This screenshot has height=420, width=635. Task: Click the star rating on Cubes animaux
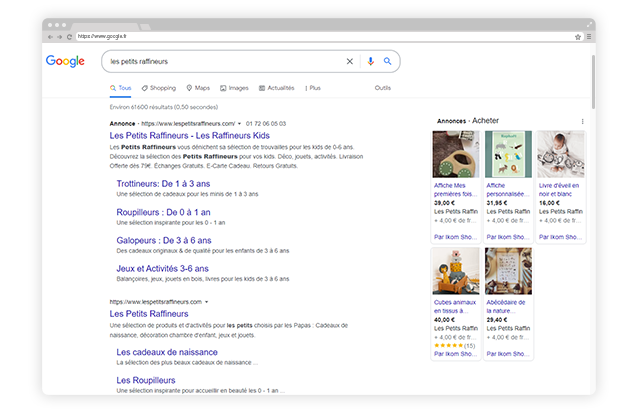pyautogui.click(x=448, y=345)
